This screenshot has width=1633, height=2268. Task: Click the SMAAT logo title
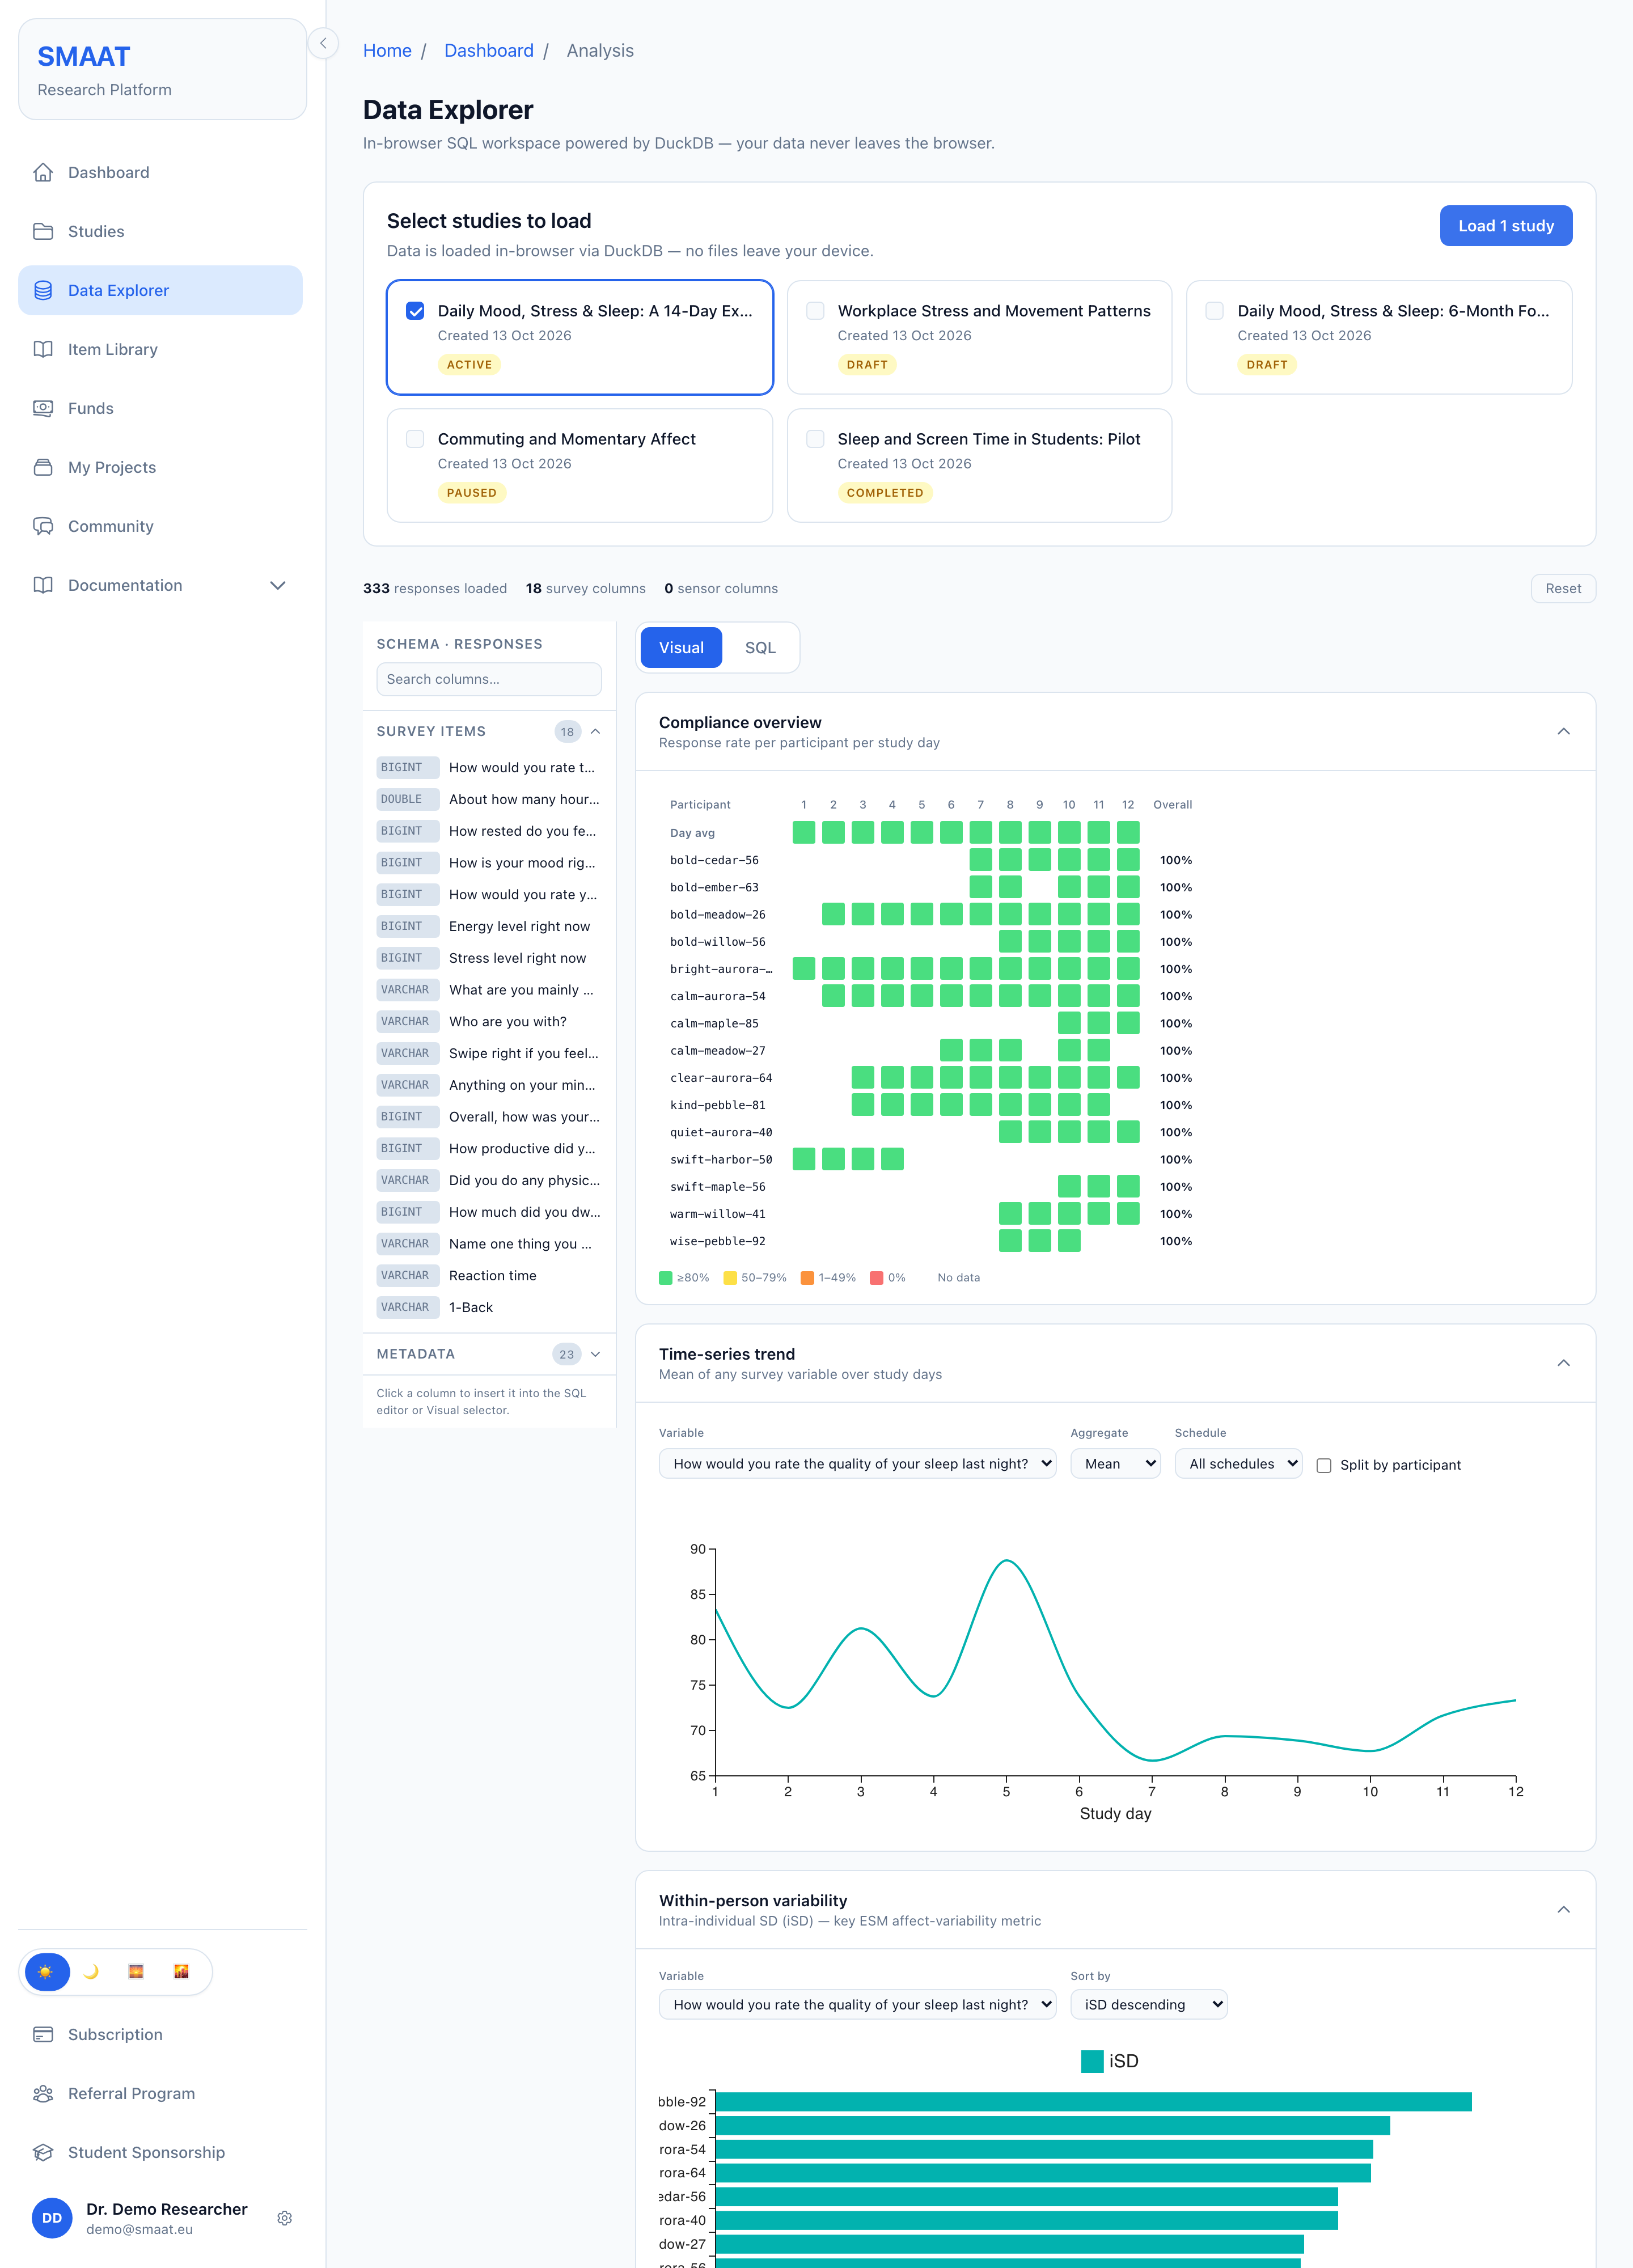pos(84,56)
